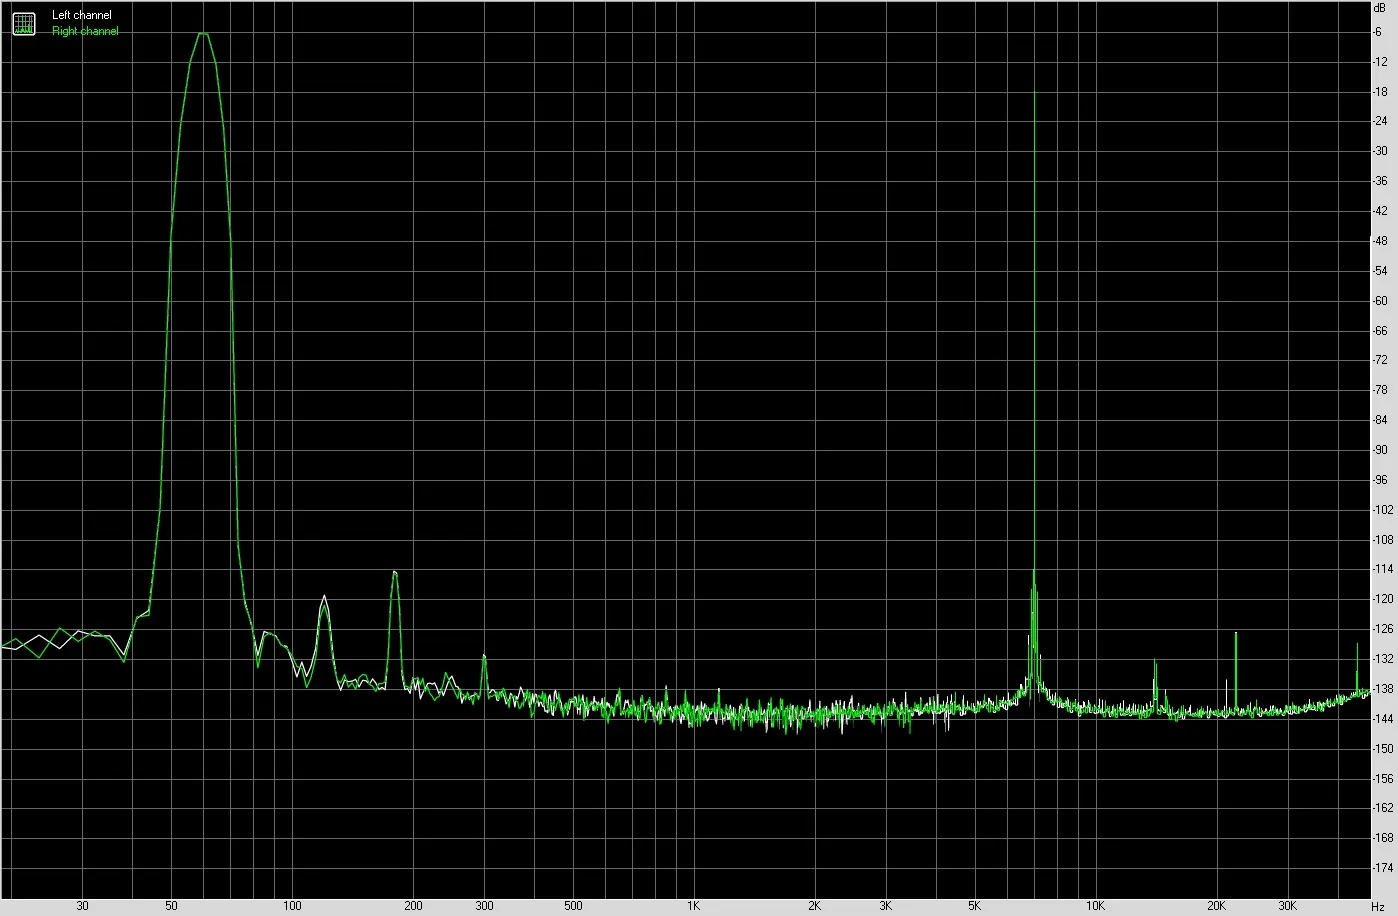
Task: Click the "-162" dB axis value
Action: click(1384, 808)
